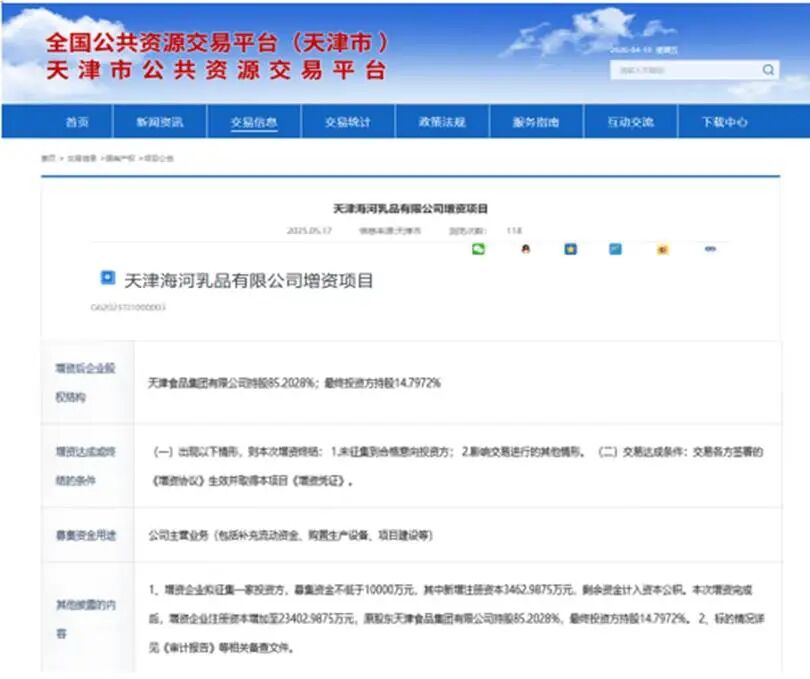Open the 下载中心 page
This screenshot has width=810, height=679.
(724, 122)
